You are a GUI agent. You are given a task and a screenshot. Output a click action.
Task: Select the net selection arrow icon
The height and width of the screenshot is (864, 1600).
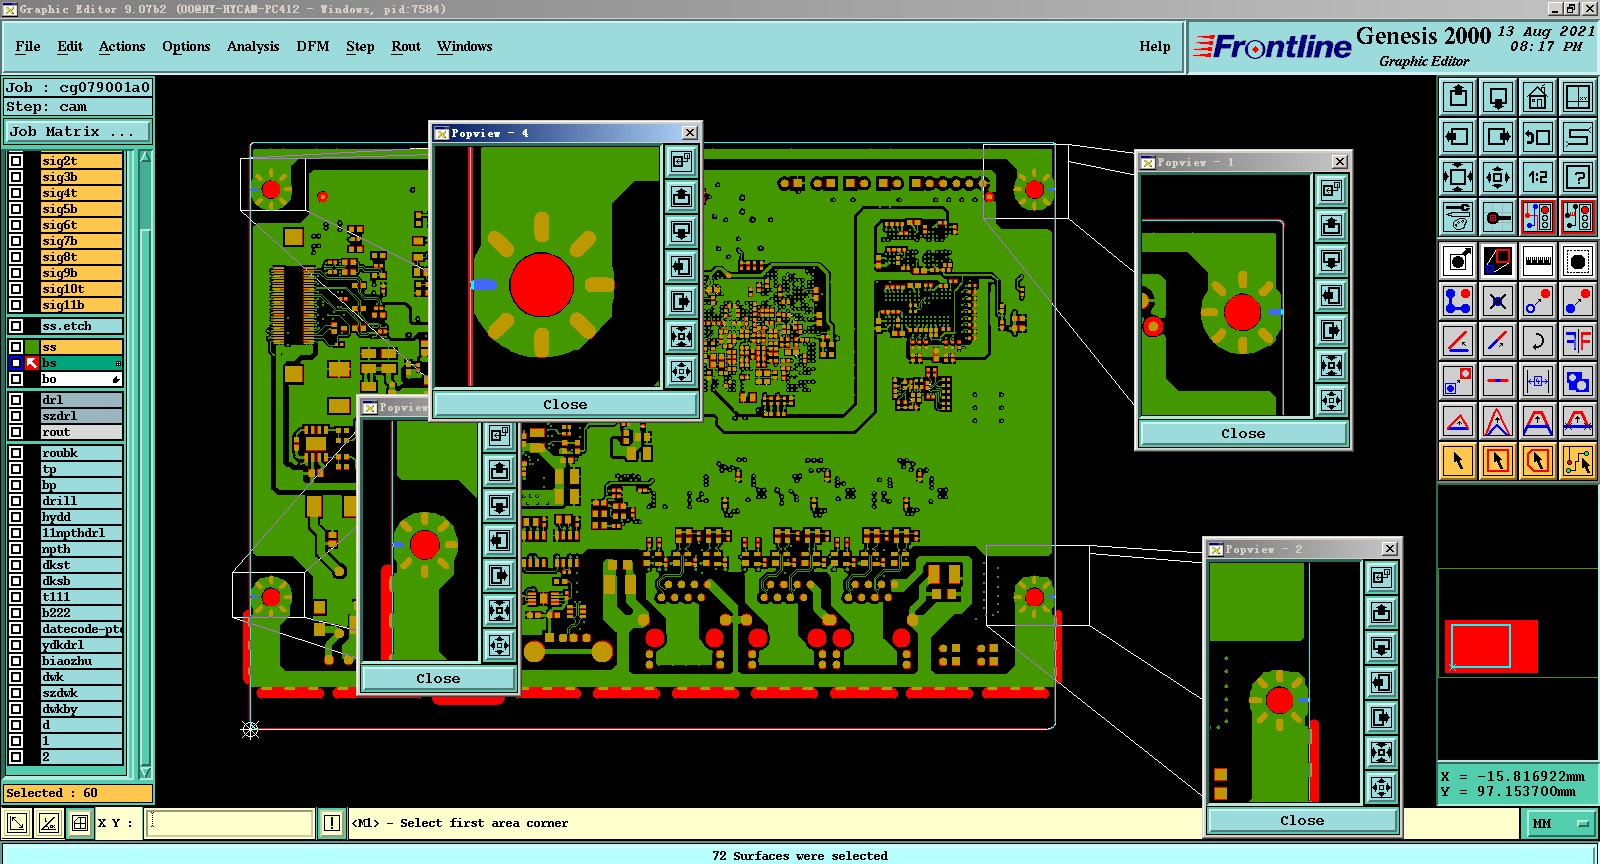pos(1578,461)
